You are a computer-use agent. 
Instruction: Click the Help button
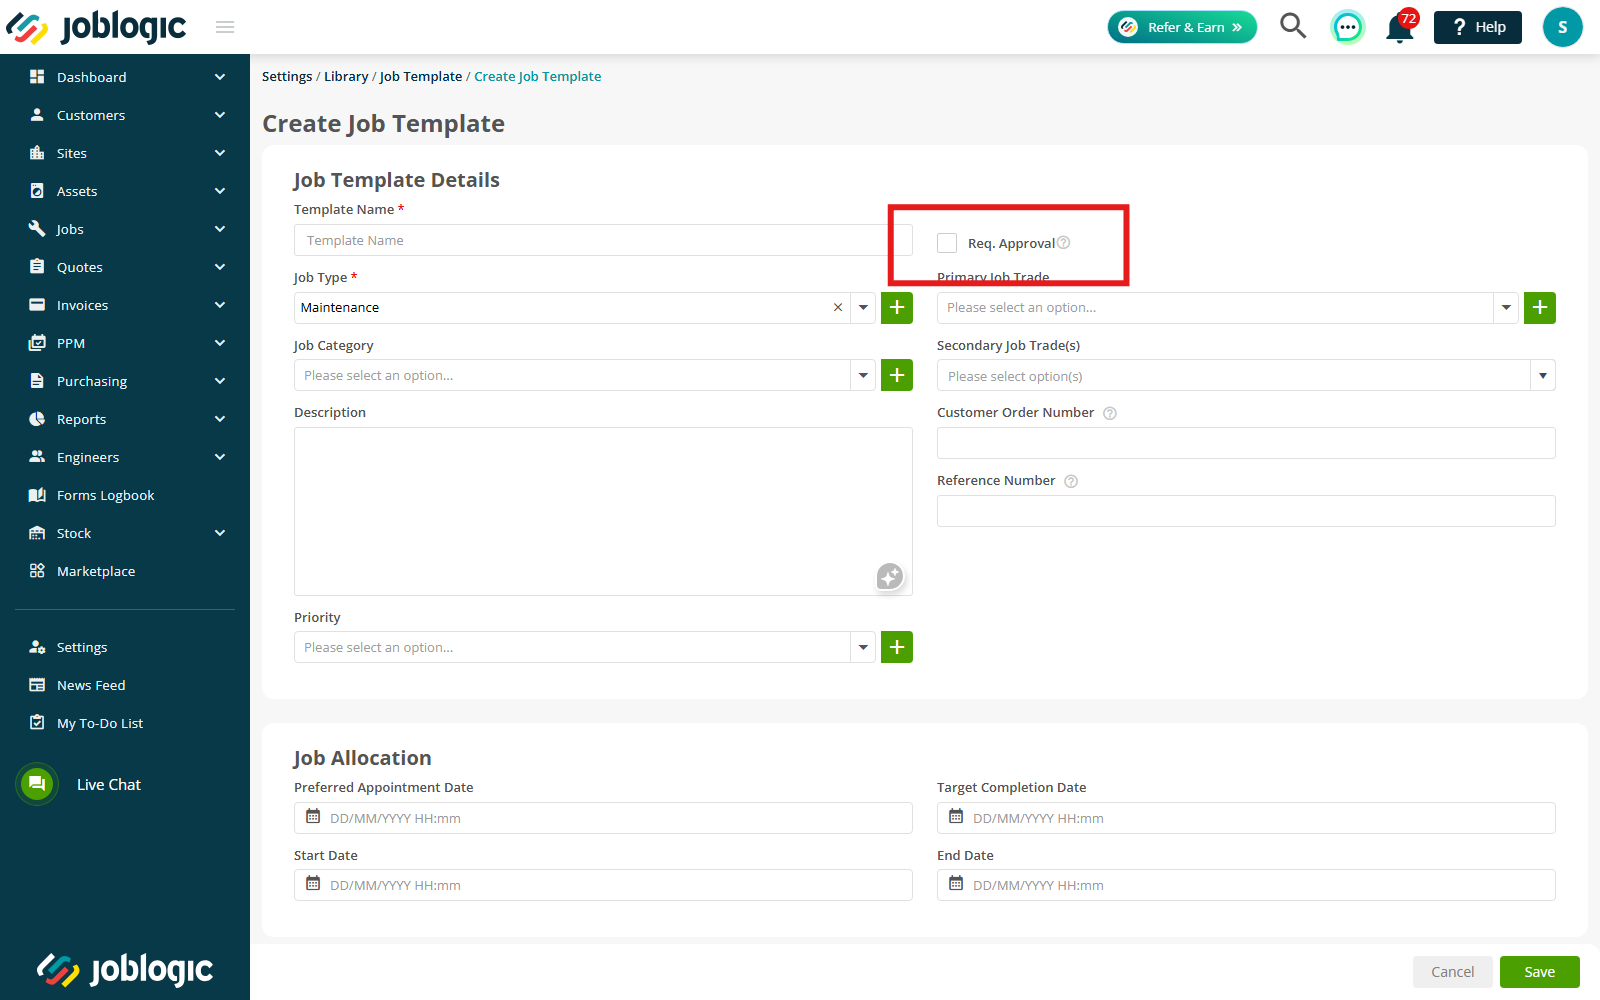(x=1477, y=27)
